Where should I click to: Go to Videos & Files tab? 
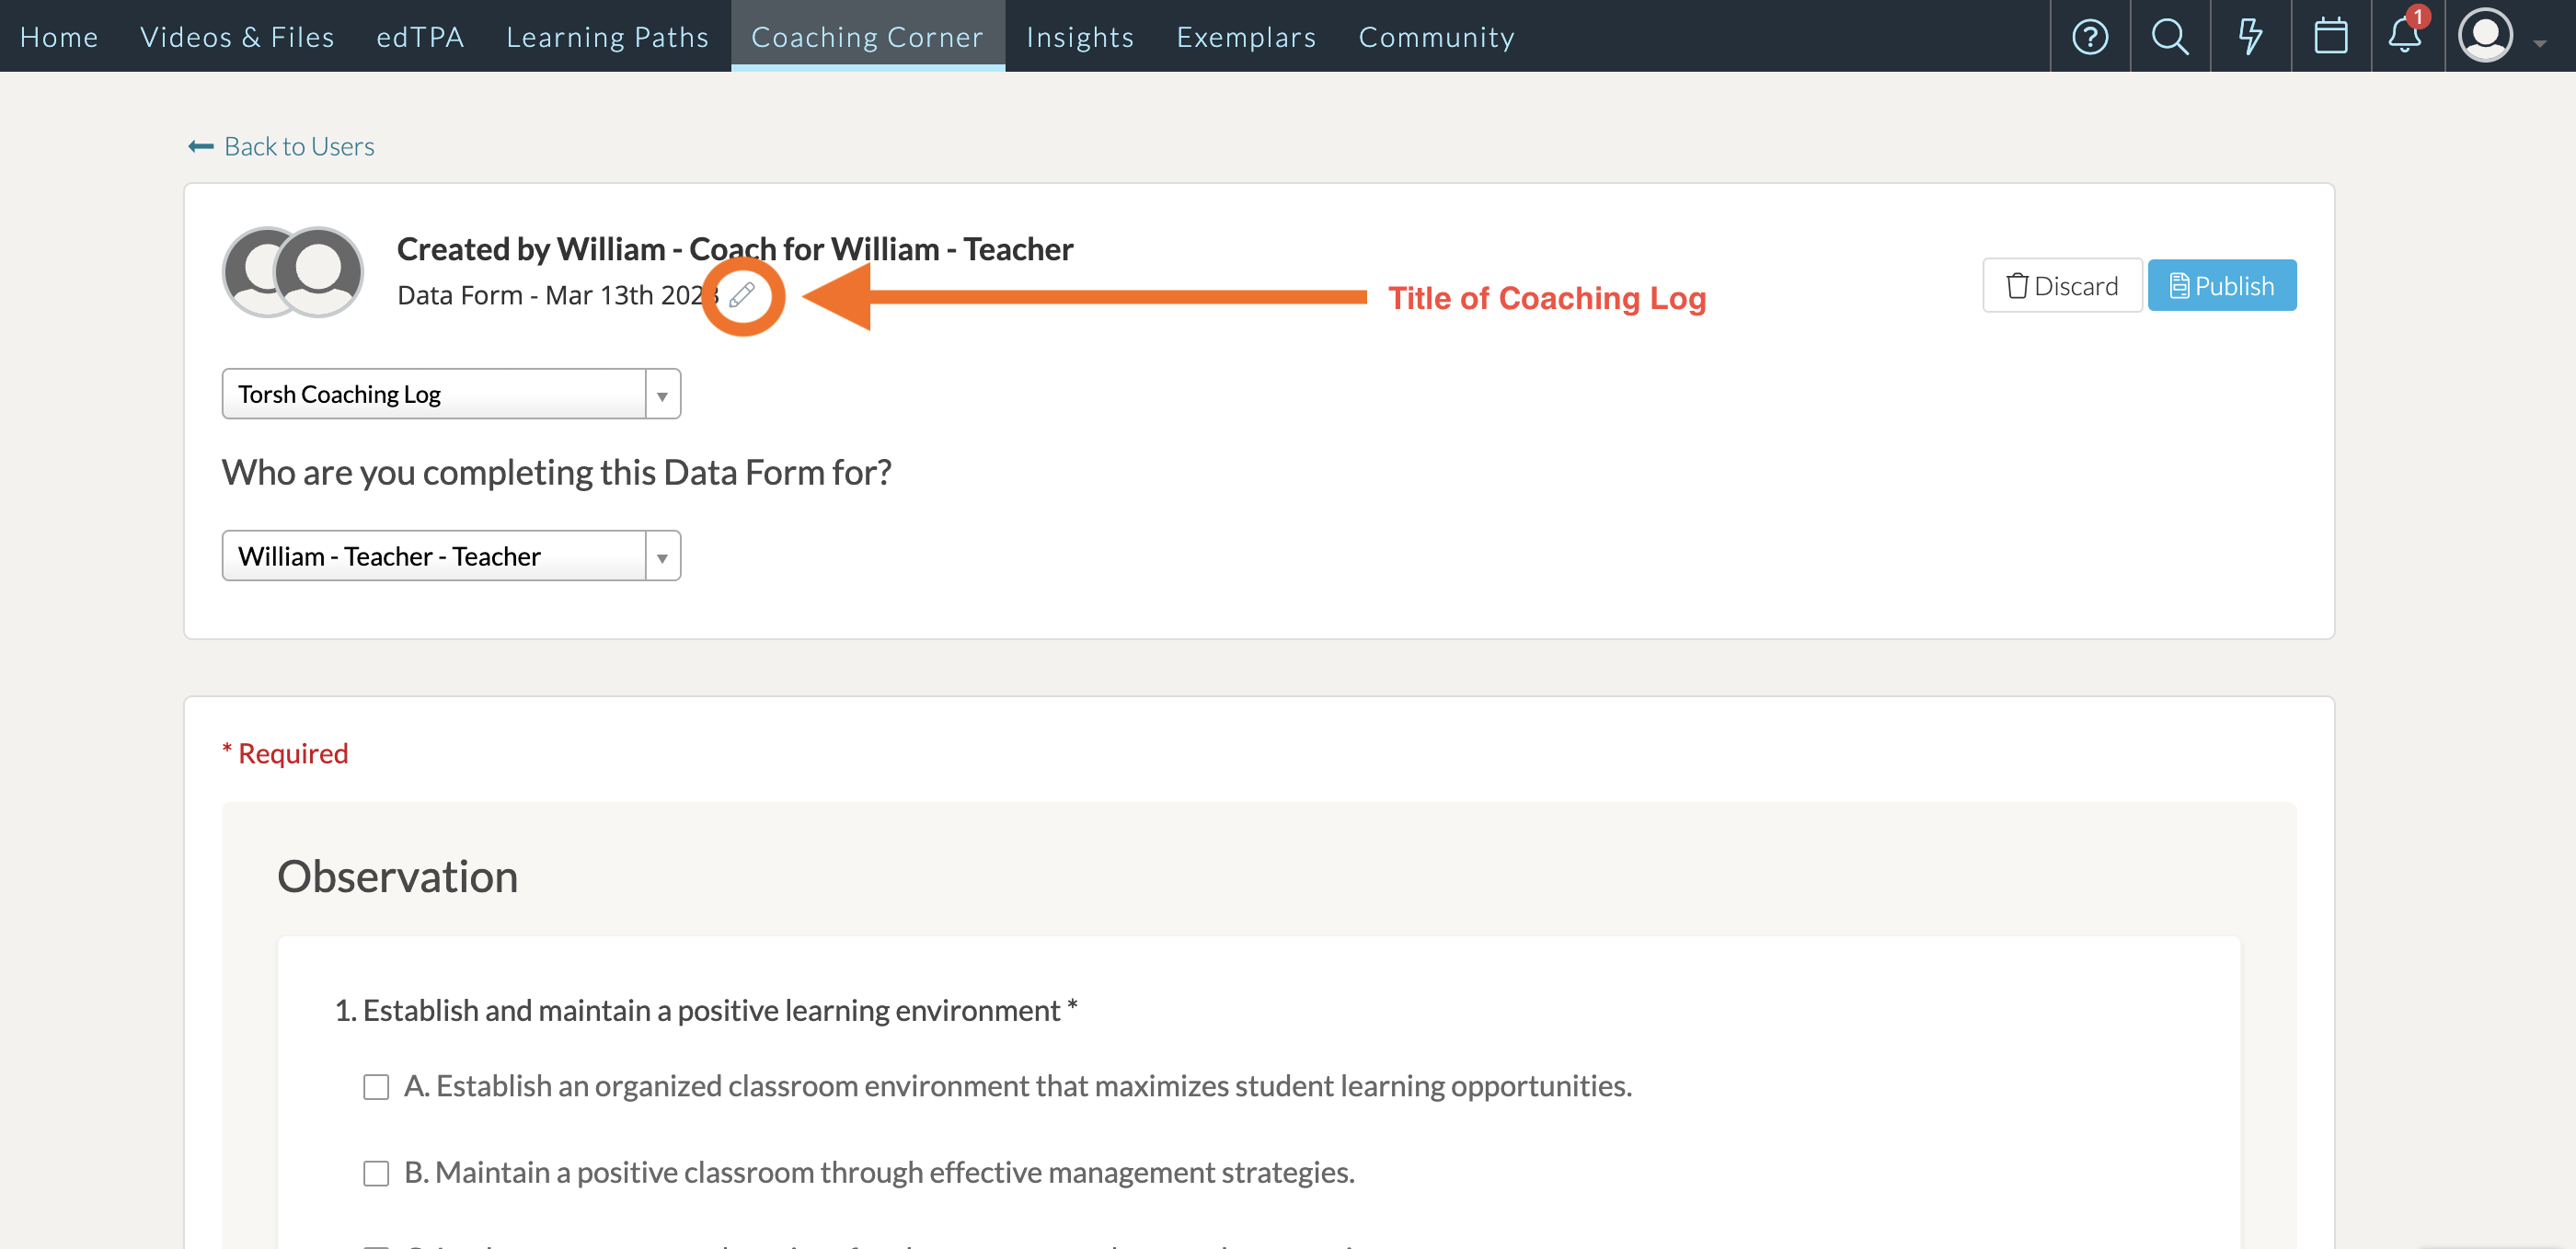[237, 37]
